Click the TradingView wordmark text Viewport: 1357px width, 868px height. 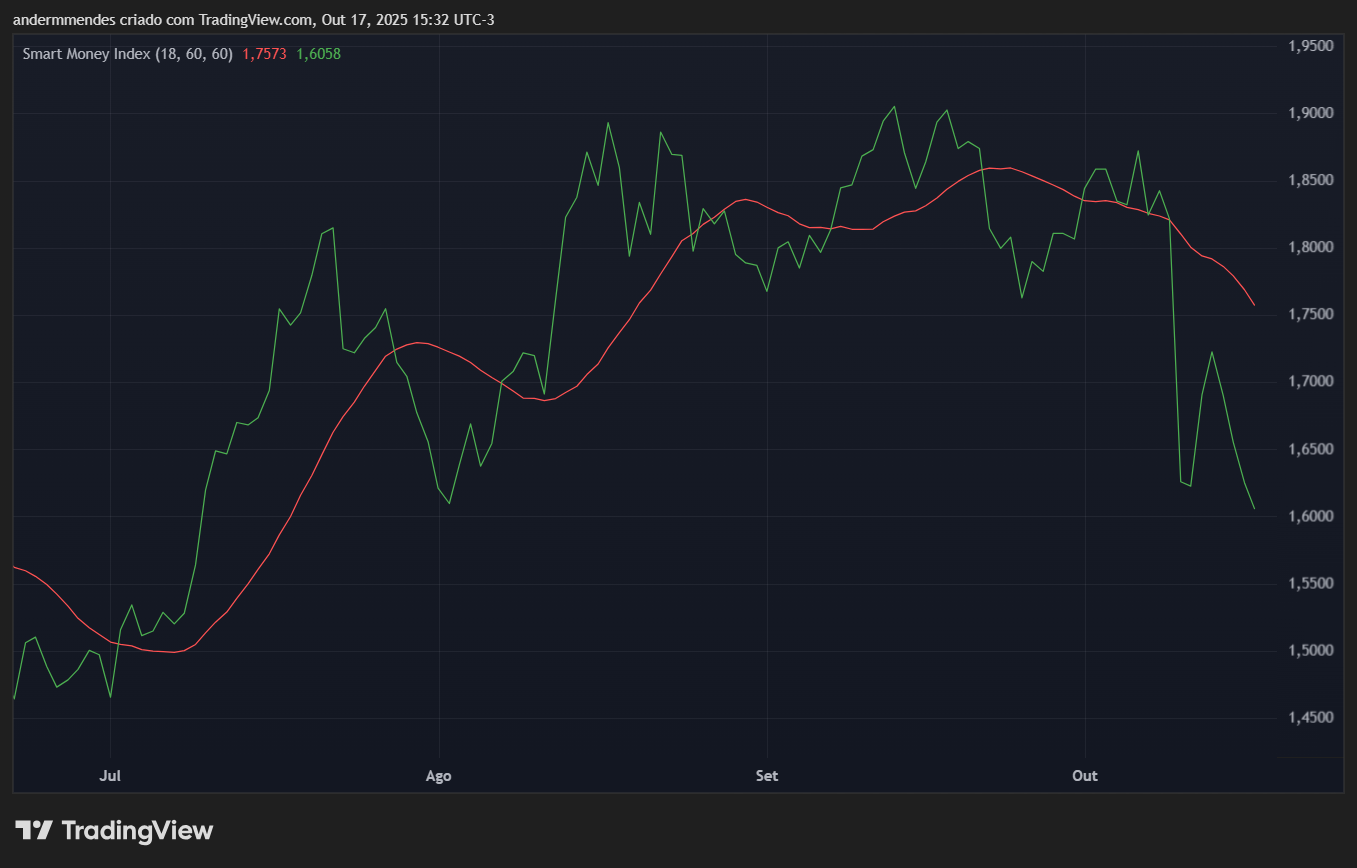click(137, 830)
